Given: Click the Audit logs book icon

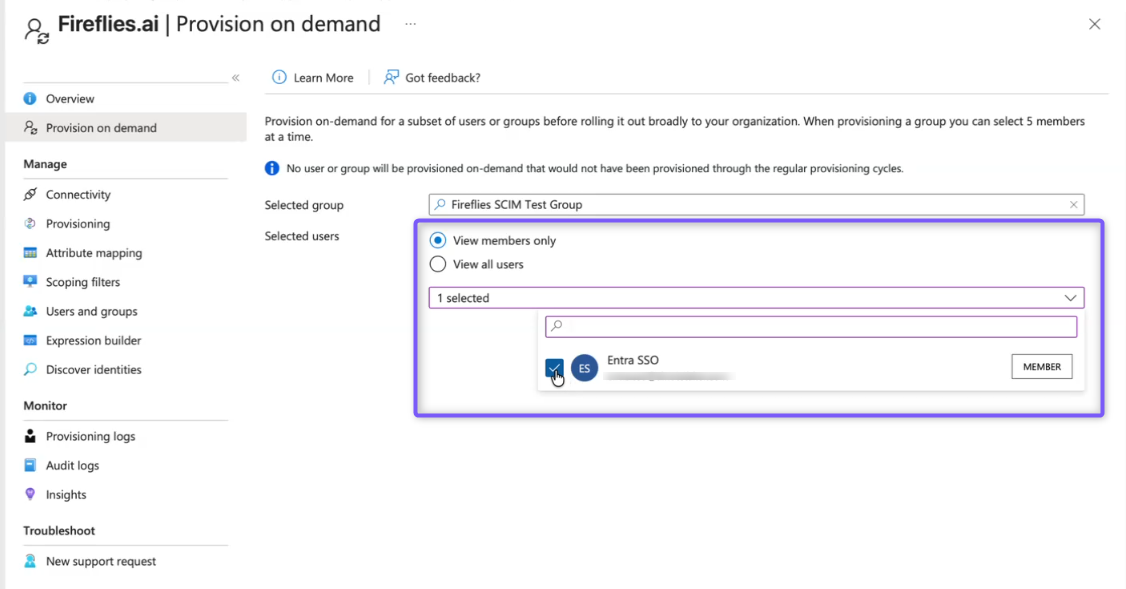Looking at the screenshot, I should (x=29, y=465).
